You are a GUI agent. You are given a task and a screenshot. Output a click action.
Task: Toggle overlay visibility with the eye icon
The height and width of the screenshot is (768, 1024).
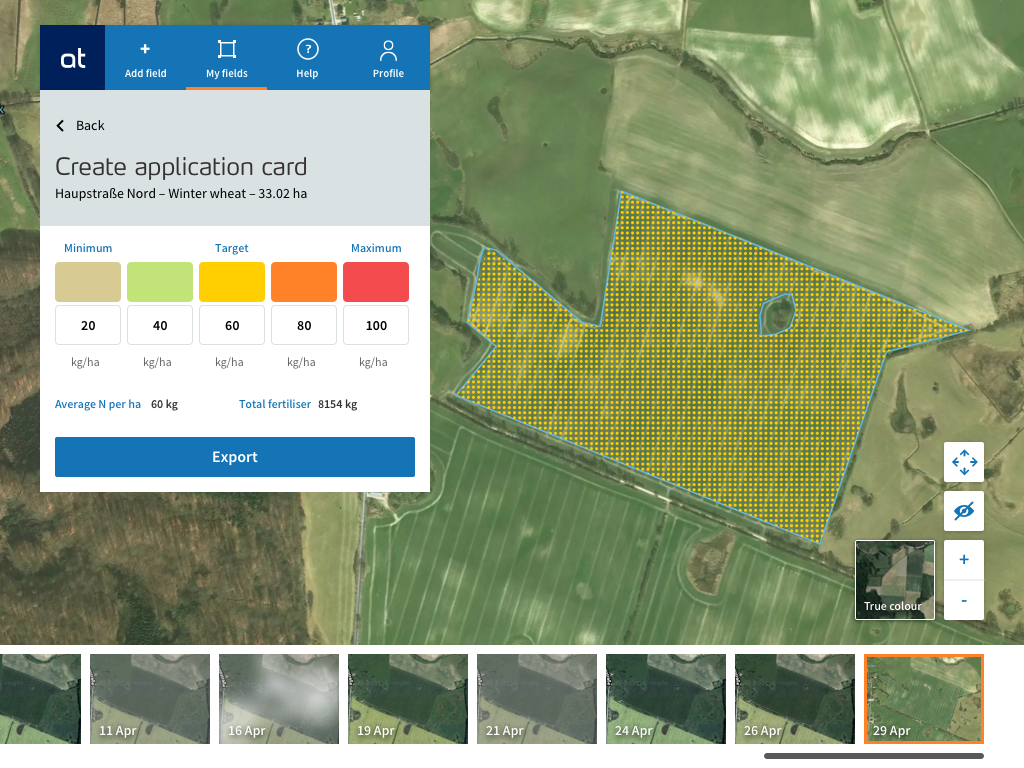point(963,510)
